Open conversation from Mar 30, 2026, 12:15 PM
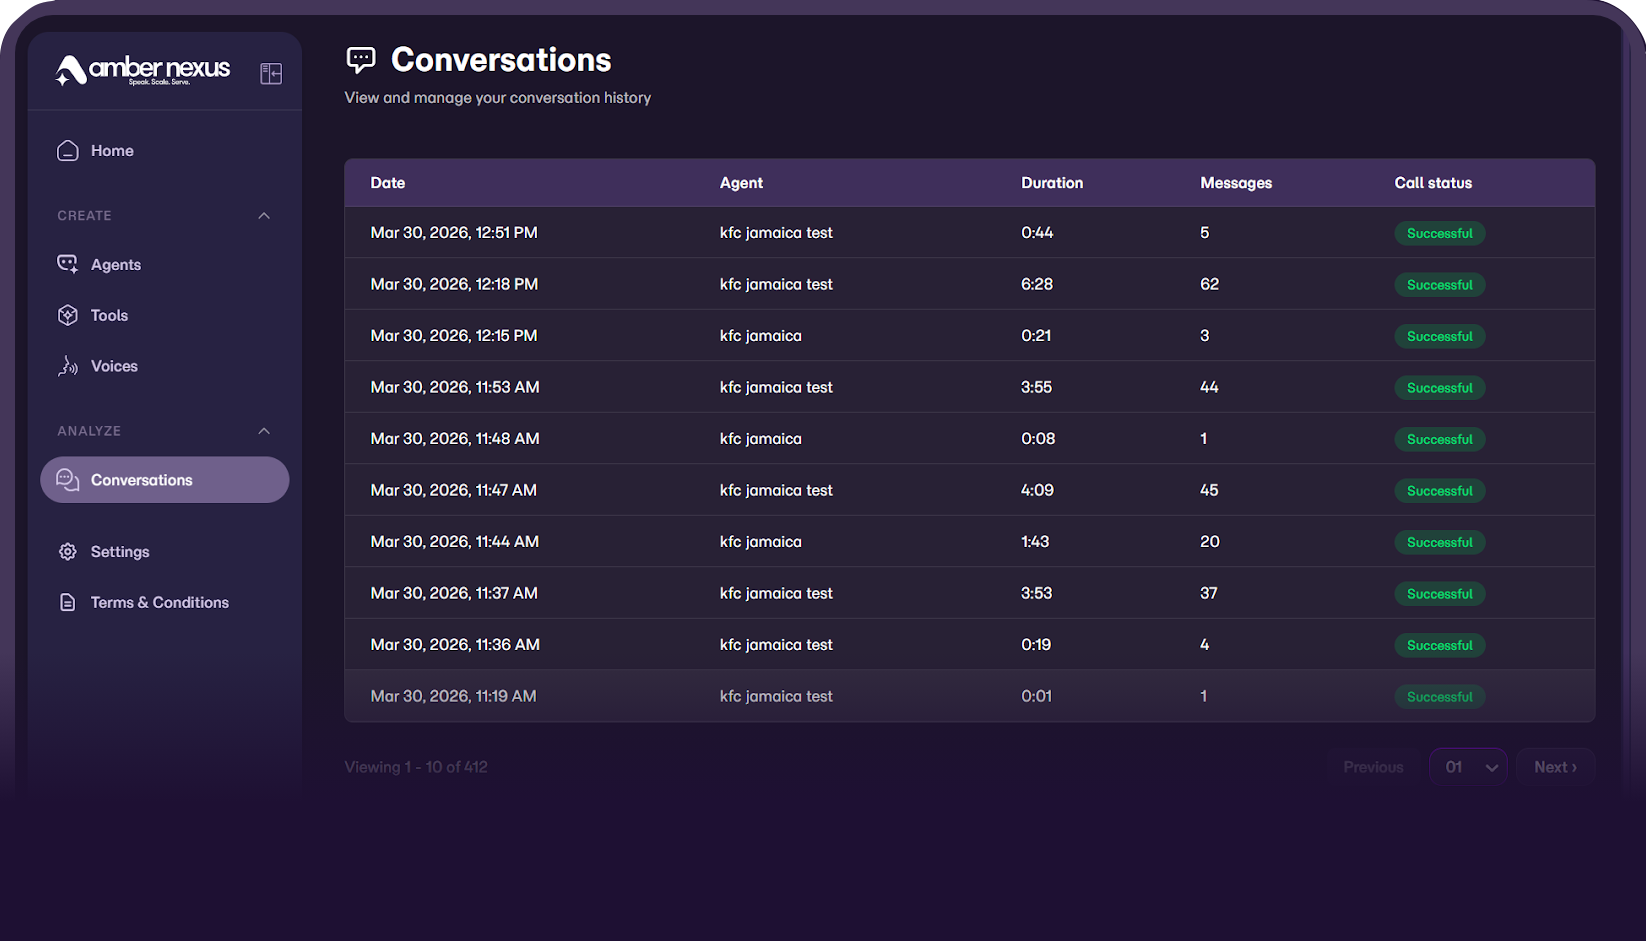Viewport: 1646px width, 941px height. (970, 336)
